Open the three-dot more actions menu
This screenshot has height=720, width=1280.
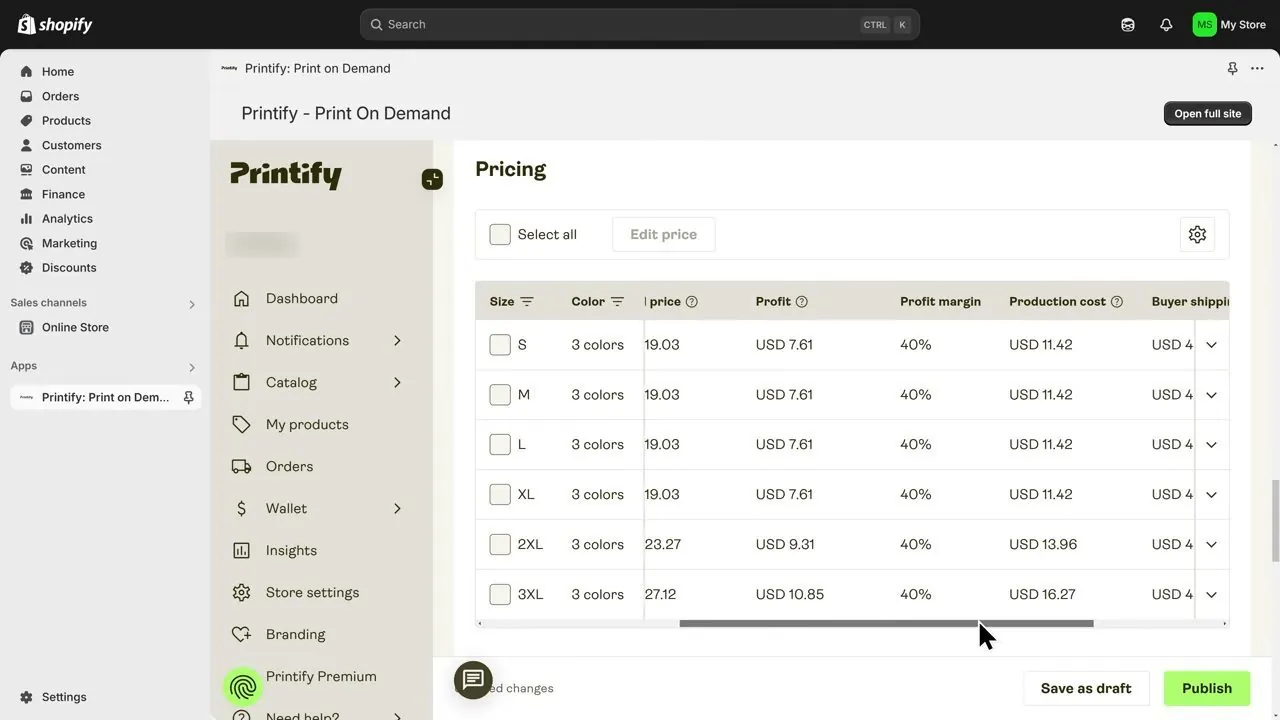pos(1257,68)
